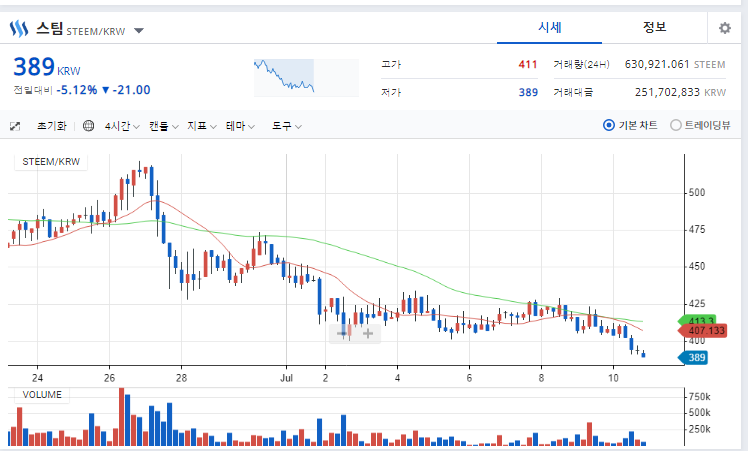
Task: Switch to the 시세 tab
Action: (x=550, y=28)
